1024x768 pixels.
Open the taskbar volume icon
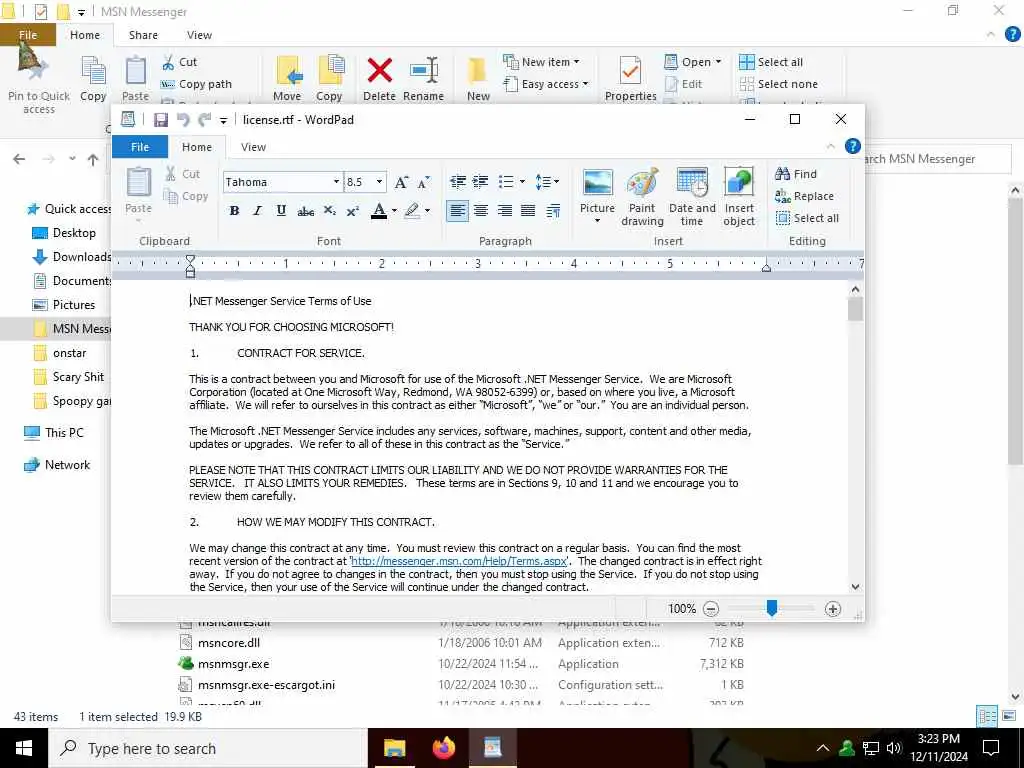(893, 748)
